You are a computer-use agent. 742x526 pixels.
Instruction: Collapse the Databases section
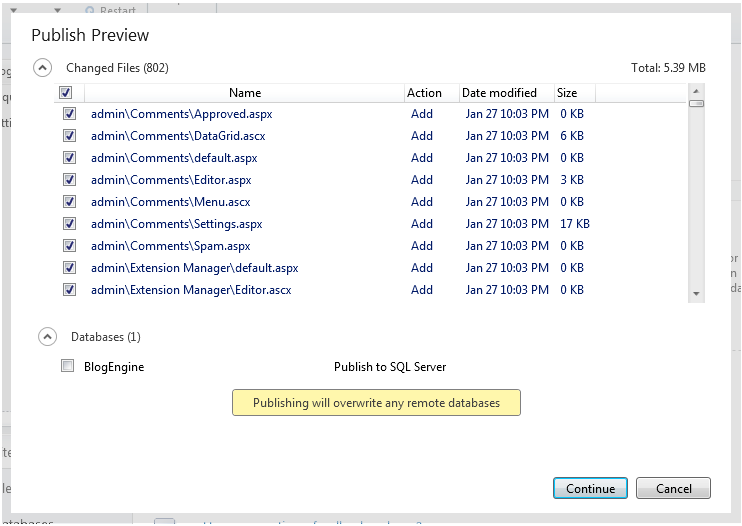(47, 337)
